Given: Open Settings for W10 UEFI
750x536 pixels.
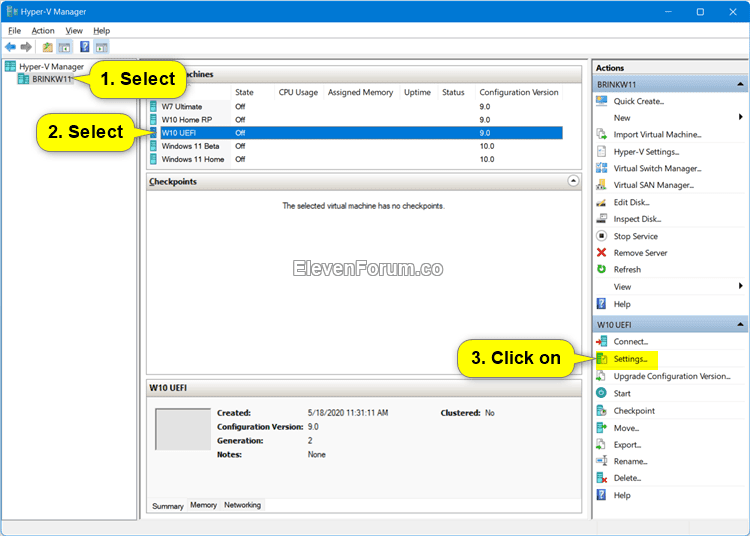Looking at the screenshot, I should coord(630,359).
